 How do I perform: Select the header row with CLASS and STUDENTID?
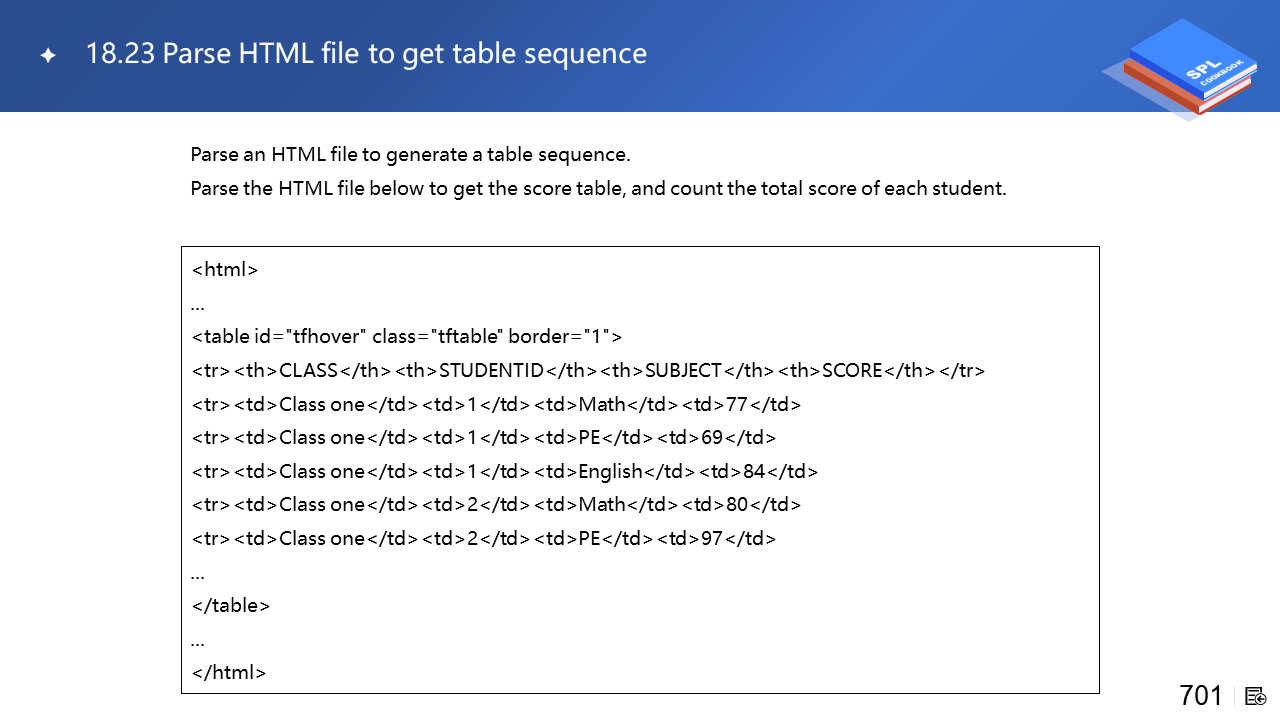[588, 371]
